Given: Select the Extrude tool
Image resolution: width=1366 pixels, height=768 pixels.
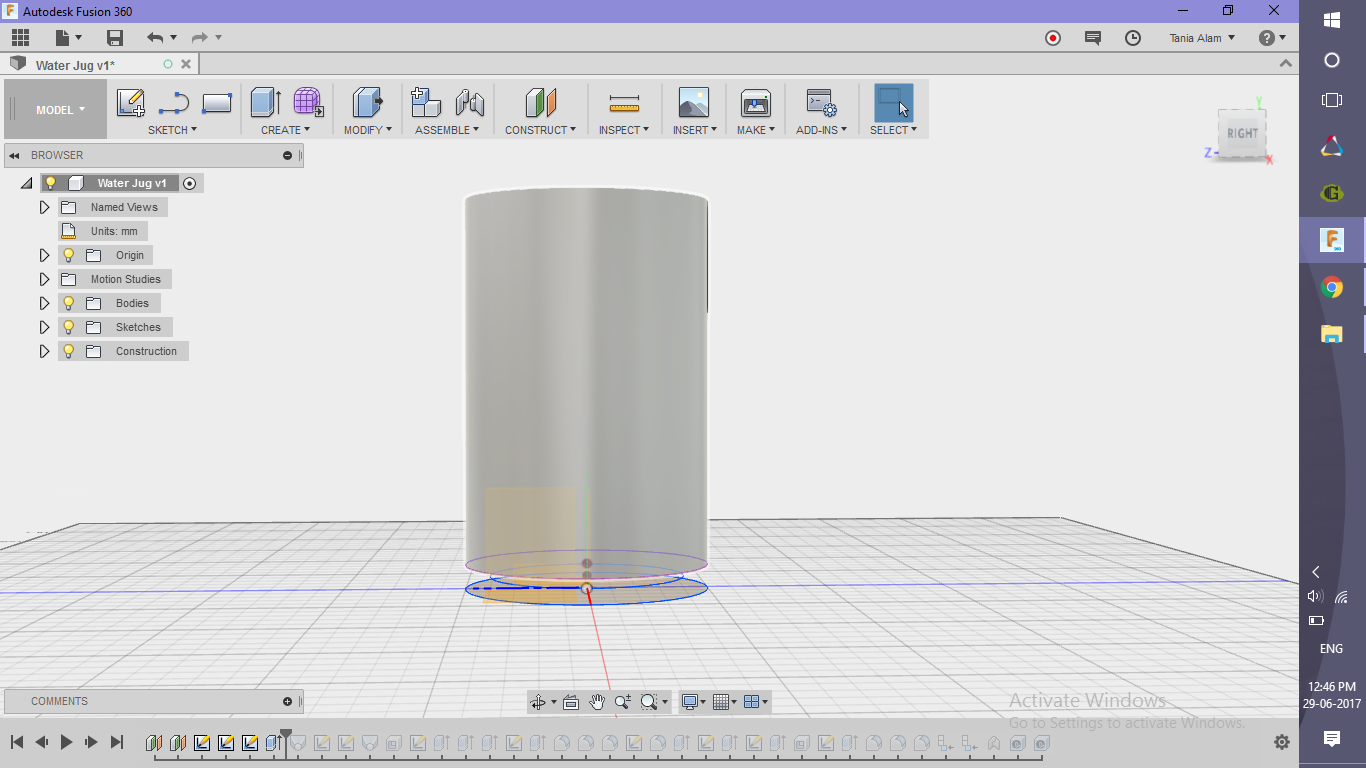Looking at the screenshot, I should coord(265,103).
